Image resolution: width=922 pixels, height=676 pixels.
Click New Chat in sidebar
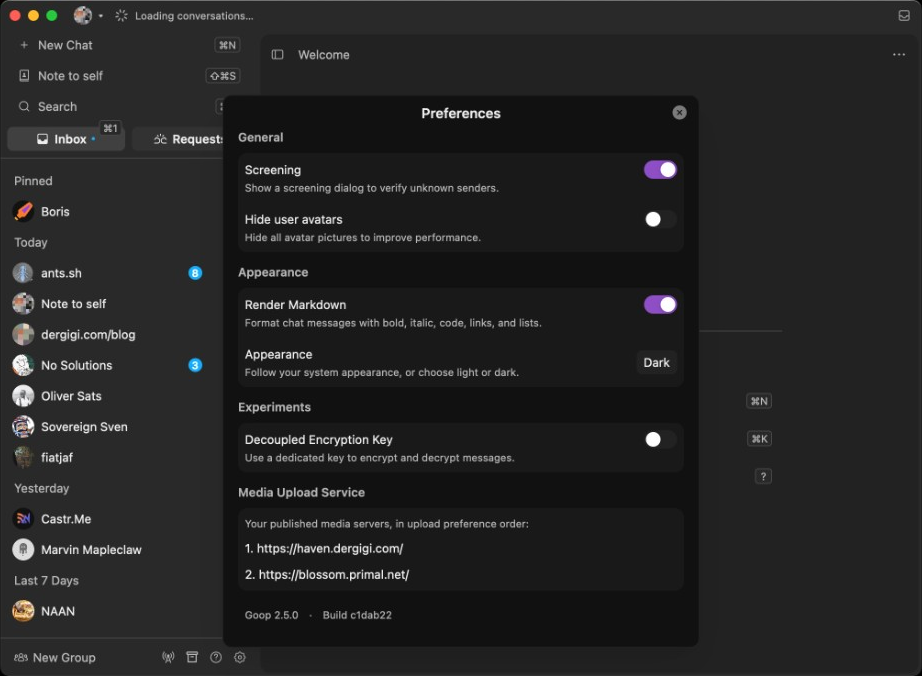(x=126, y=45)
